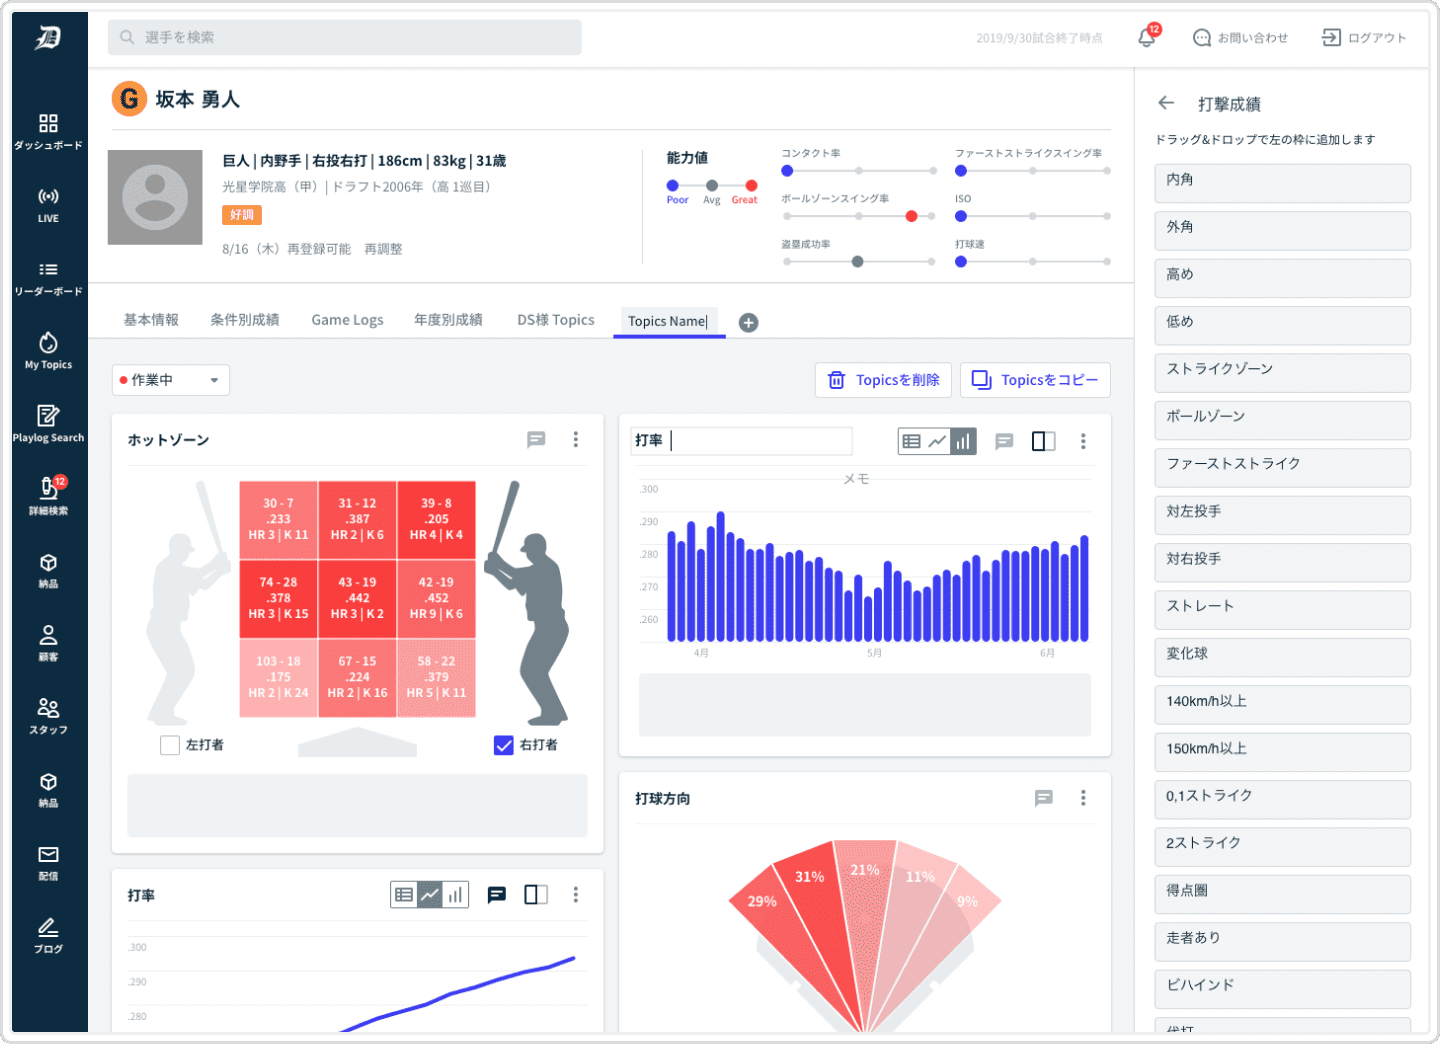Switch lower 打率 card to bar chart view

(x=455, y=895)
